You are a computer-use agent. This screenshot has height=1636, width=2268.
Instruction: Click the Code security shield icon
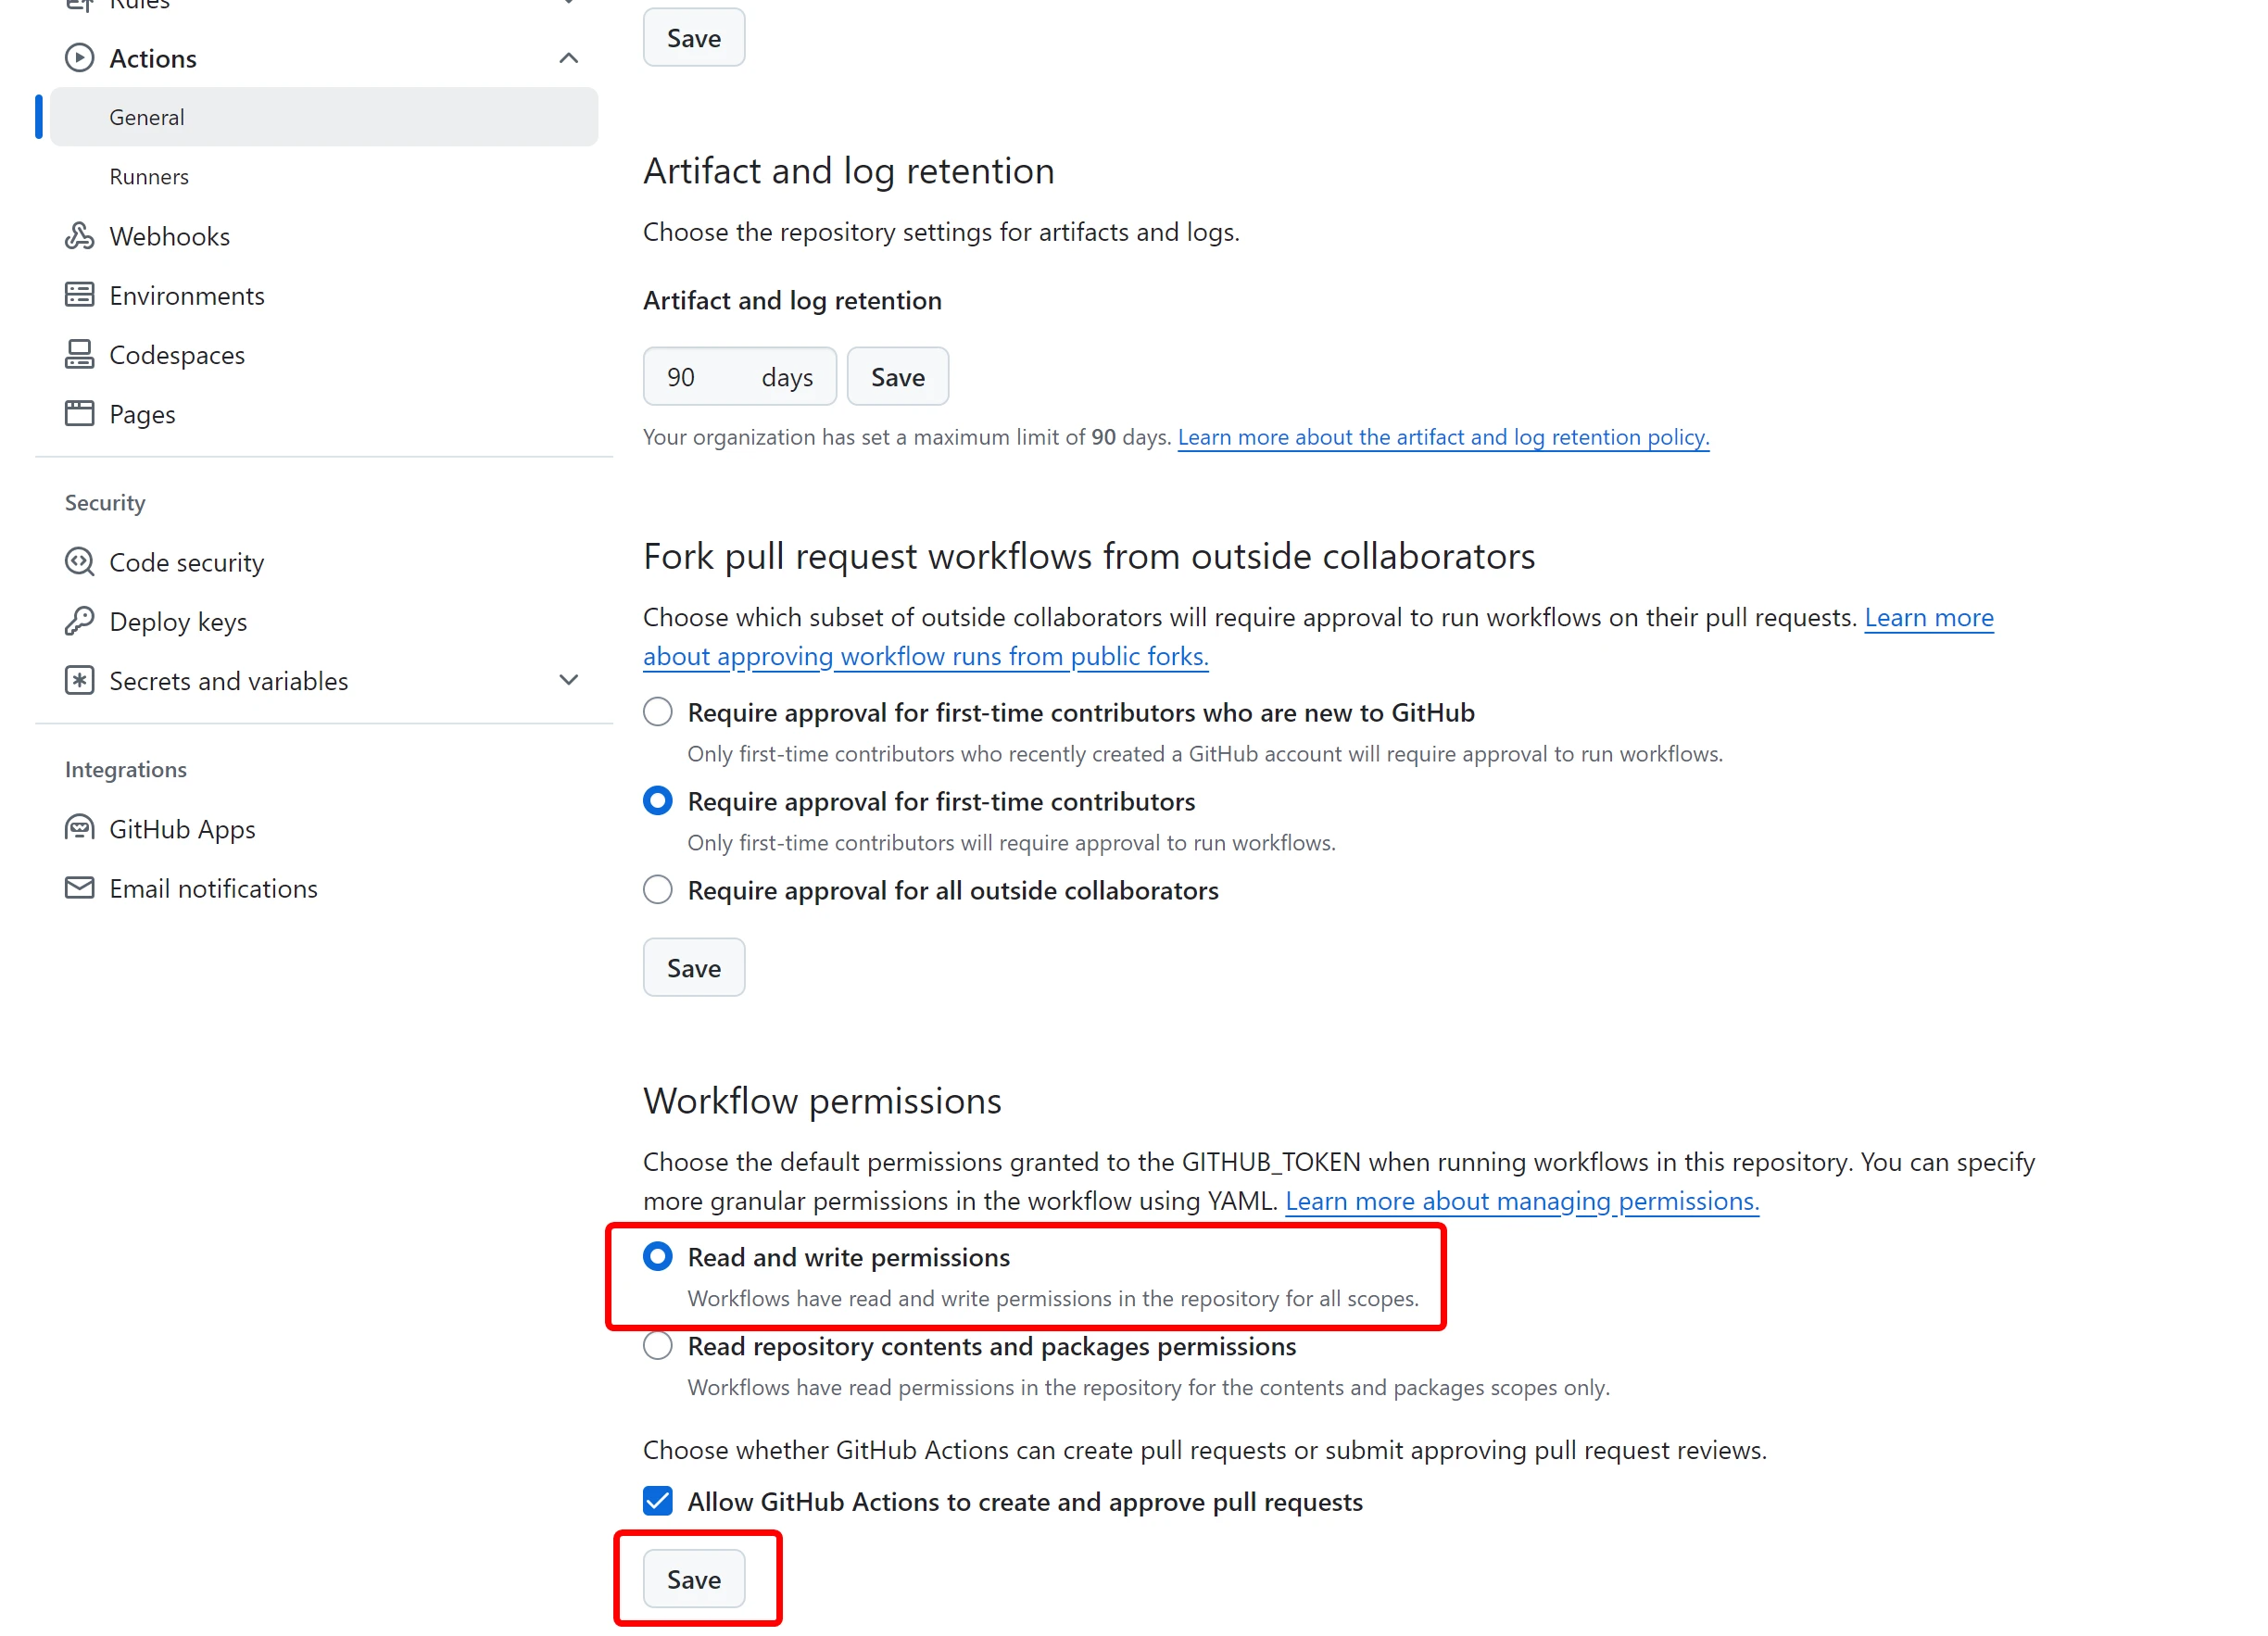(x=79, y=562)
